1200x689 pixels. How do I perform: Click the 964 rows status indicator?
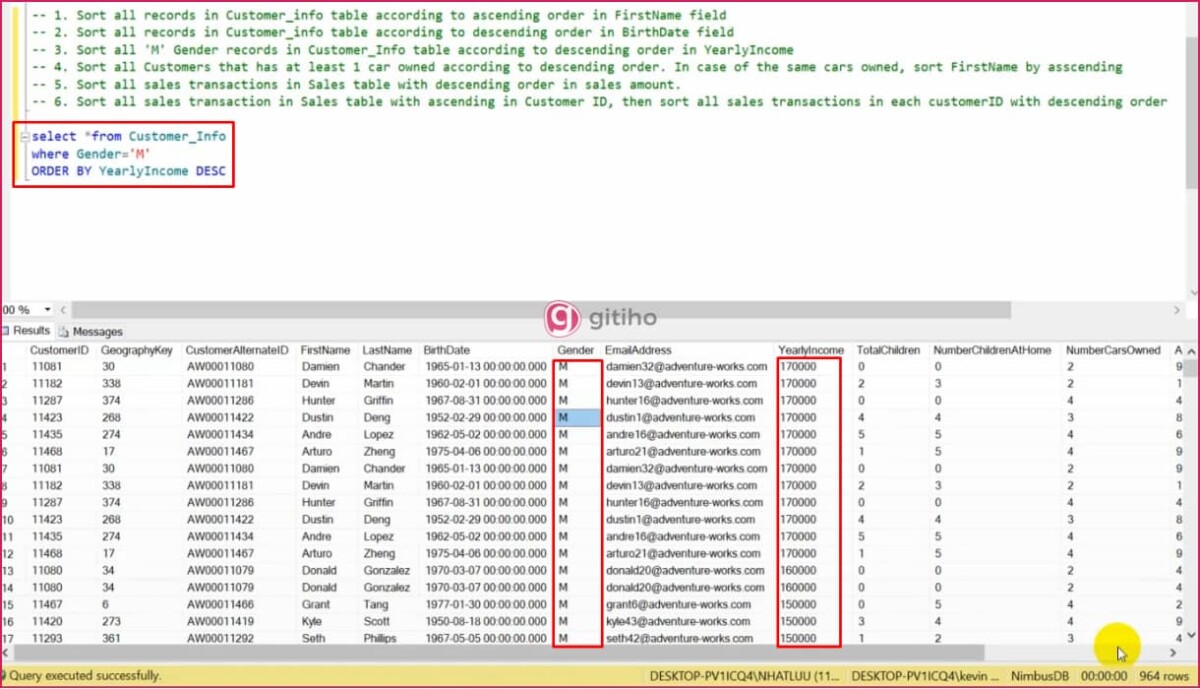1163,676
